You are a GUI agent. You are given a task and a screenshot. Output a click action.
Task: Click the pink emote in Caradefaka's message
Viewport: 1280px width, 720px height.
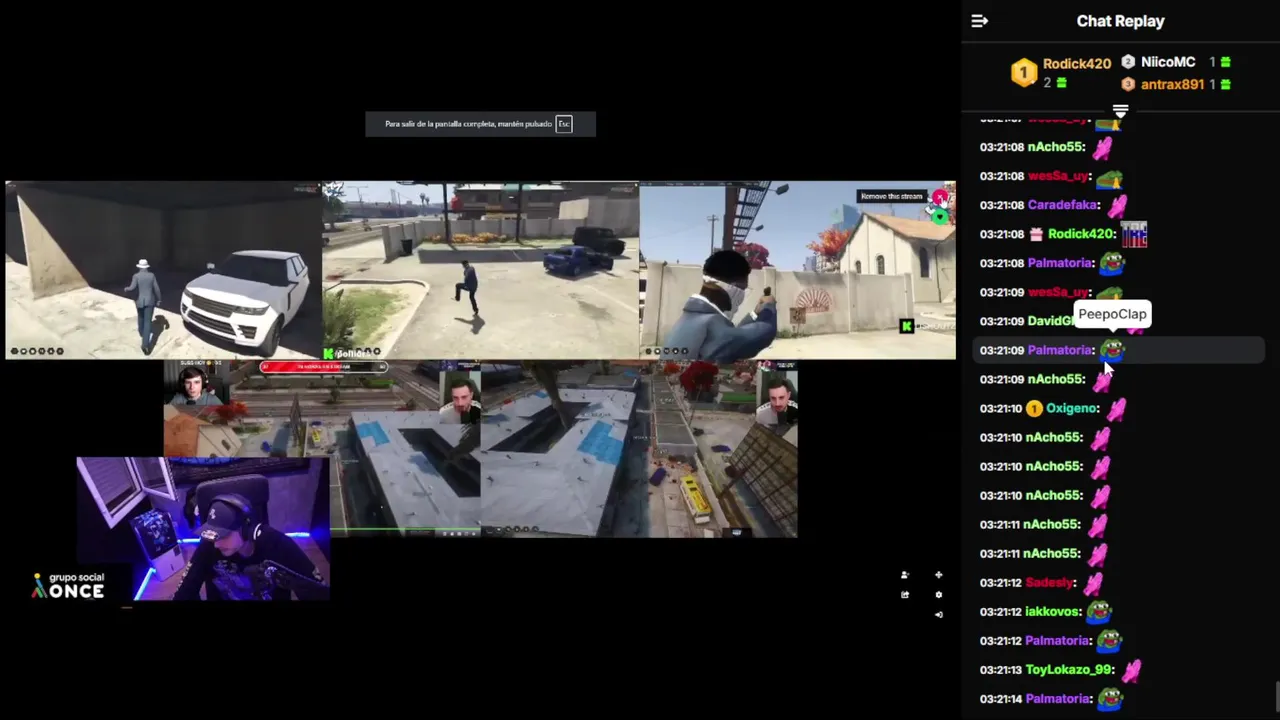1116,205
